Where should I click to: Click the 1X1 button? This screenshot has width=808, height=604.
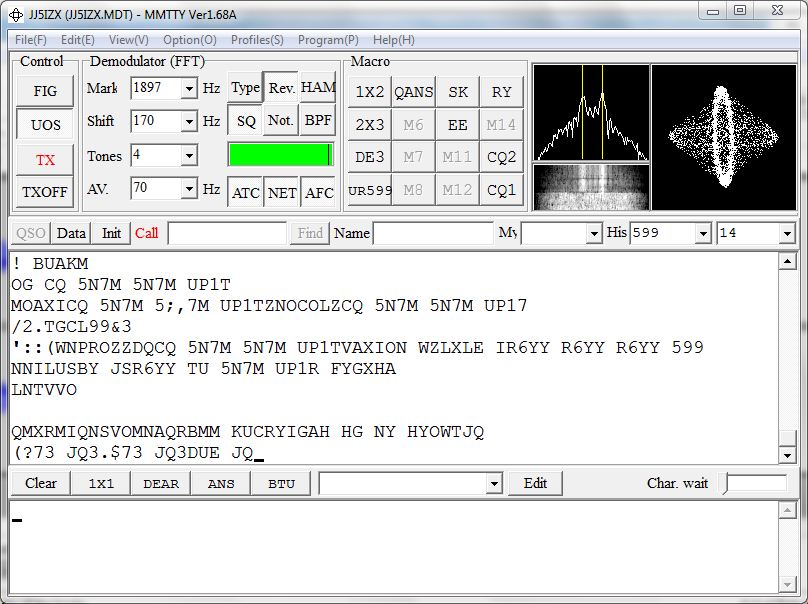click(x=100, y=483)
